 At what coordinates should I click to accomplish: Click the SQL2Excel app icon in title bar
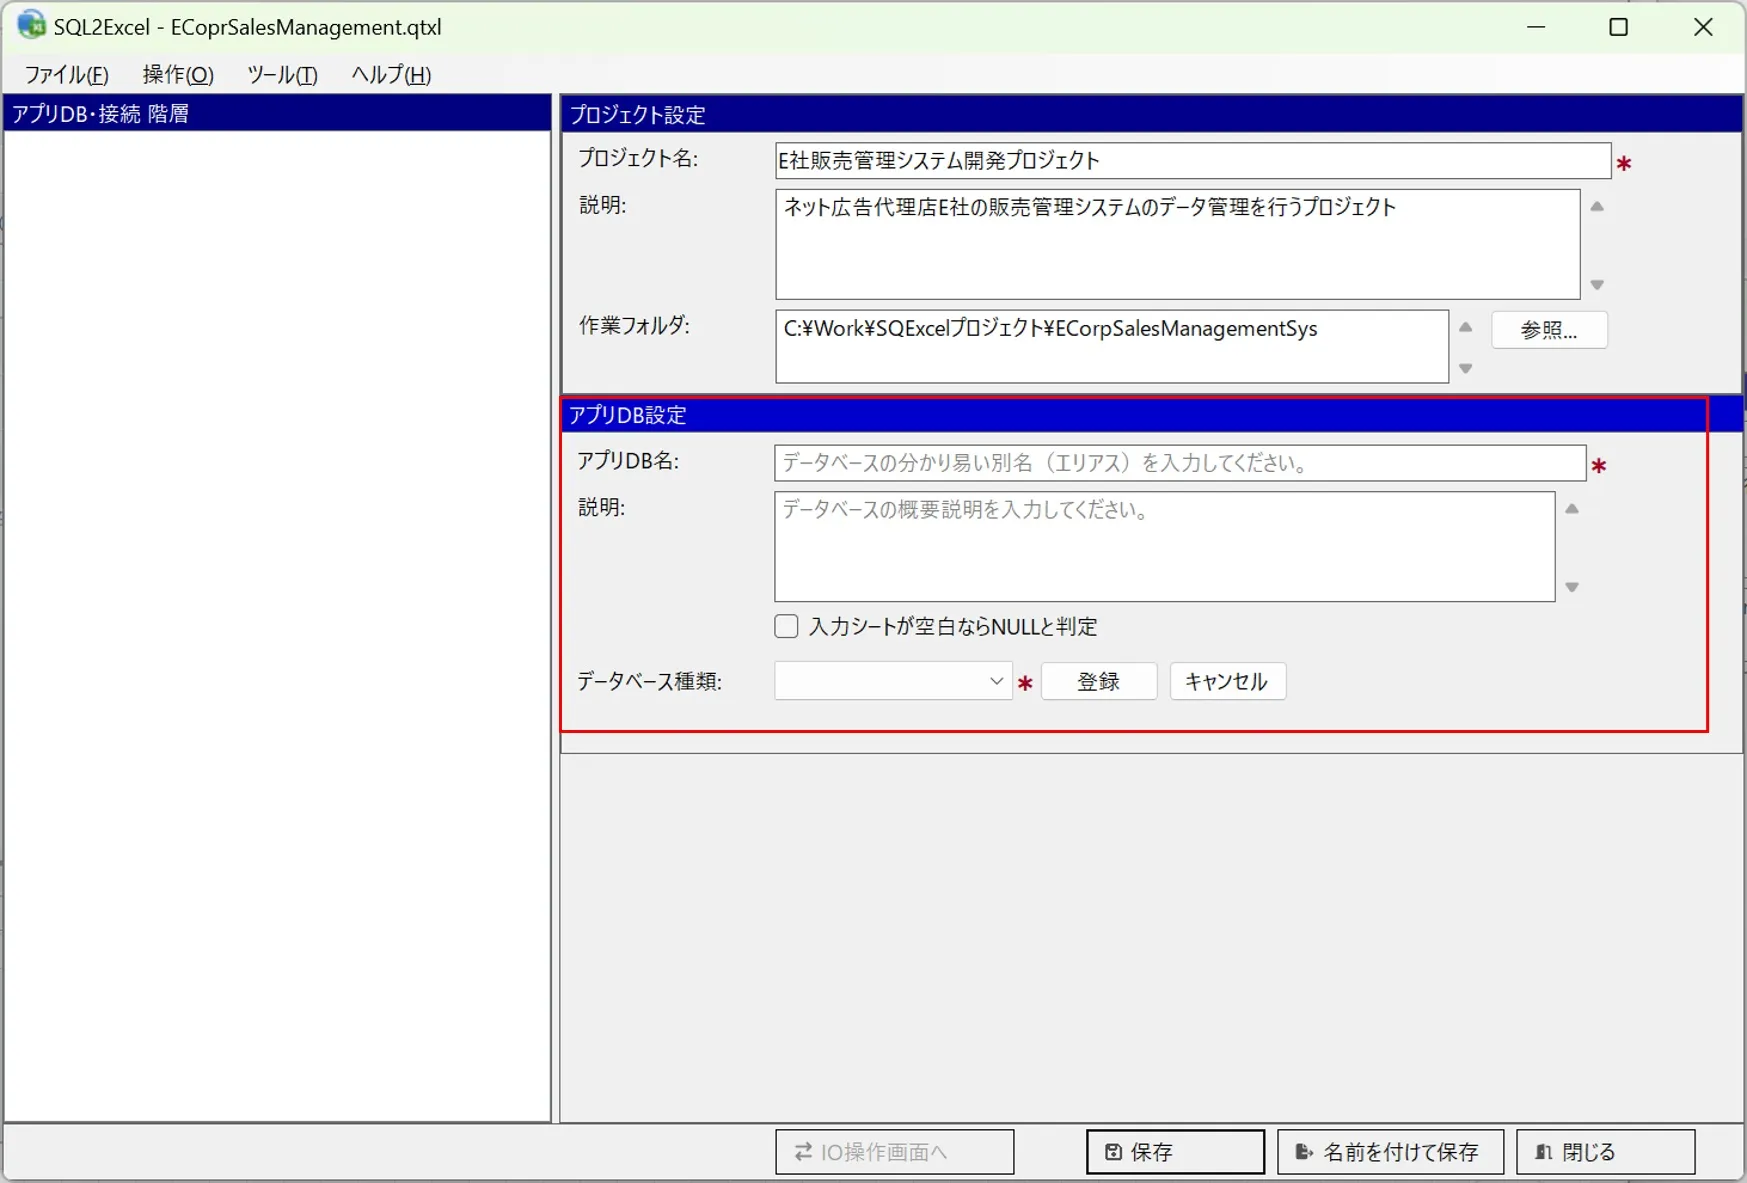coord(31,25)
